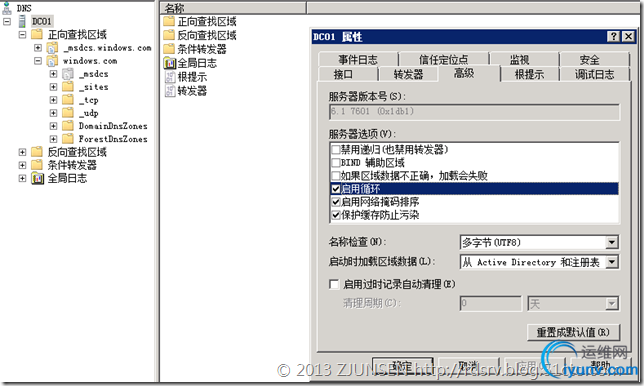644x386 pixels.
Task: Click the _msdcs.windows.com zone icon
Action: (52, 48)
